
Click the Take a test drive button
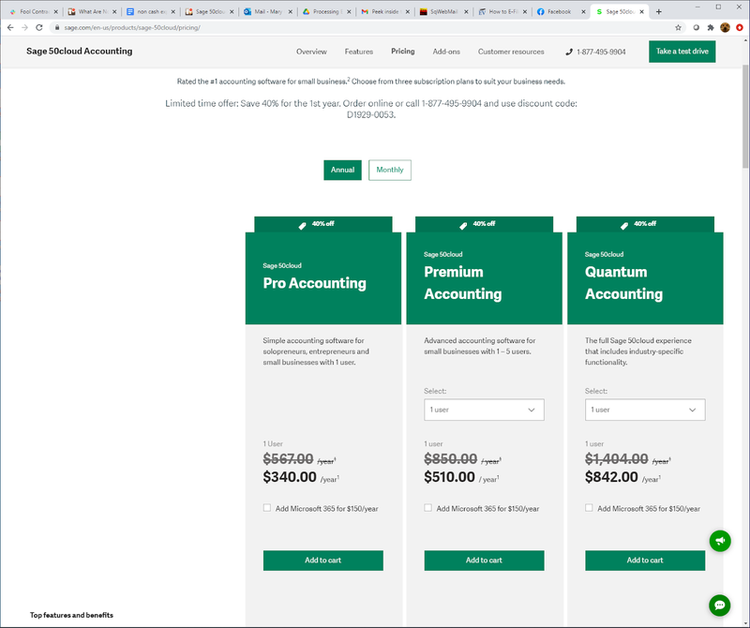pyautogui.click(x=682, y=51)
